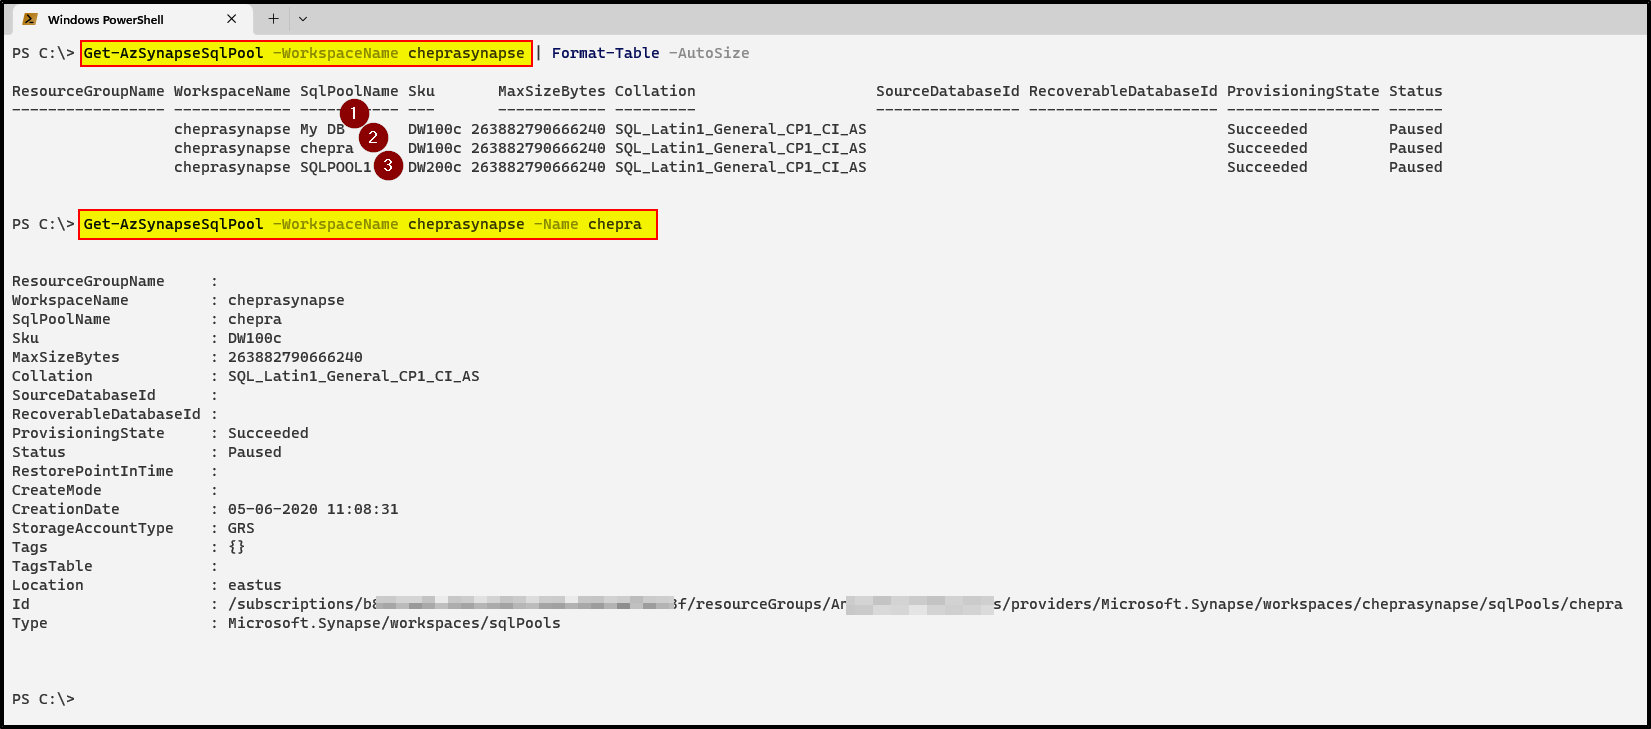Click the Location property label
The image size is (1651, 729).
(48, 585)
